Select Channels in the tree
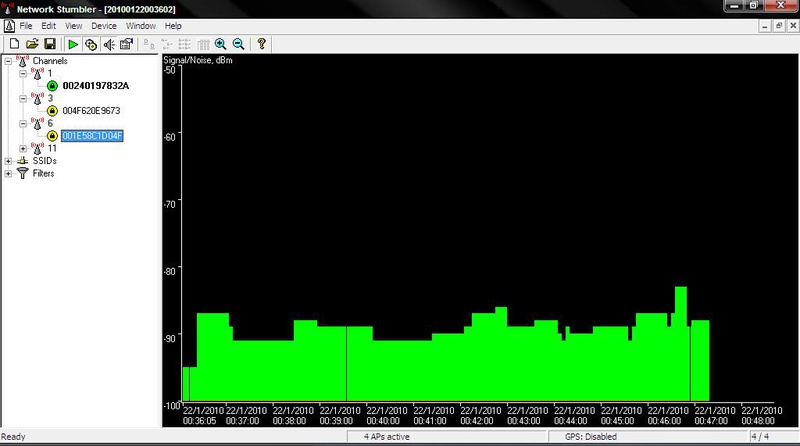 click(x=50, y=61)
